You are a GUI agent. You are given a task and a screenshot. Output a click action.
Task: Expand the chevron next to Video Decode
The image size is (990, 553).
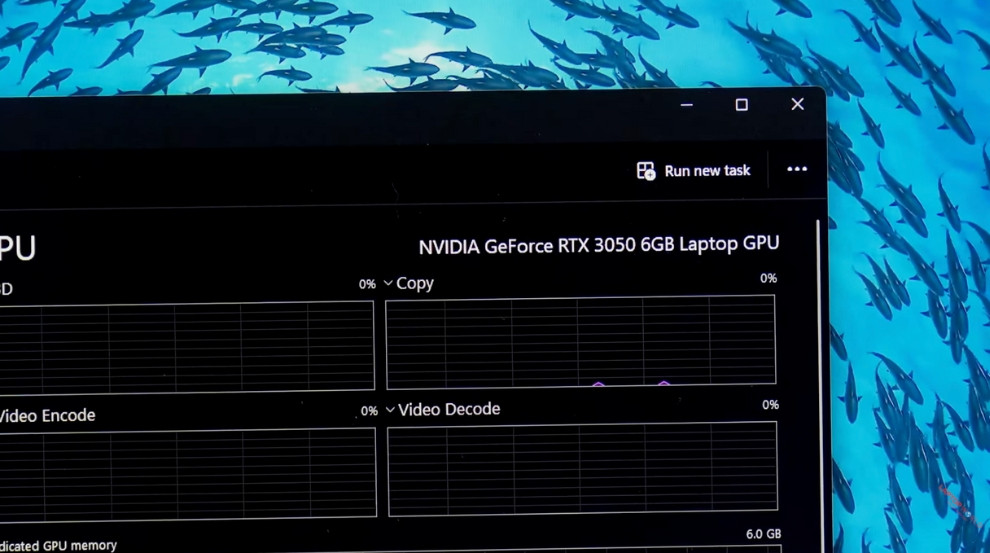click(390, 410)
